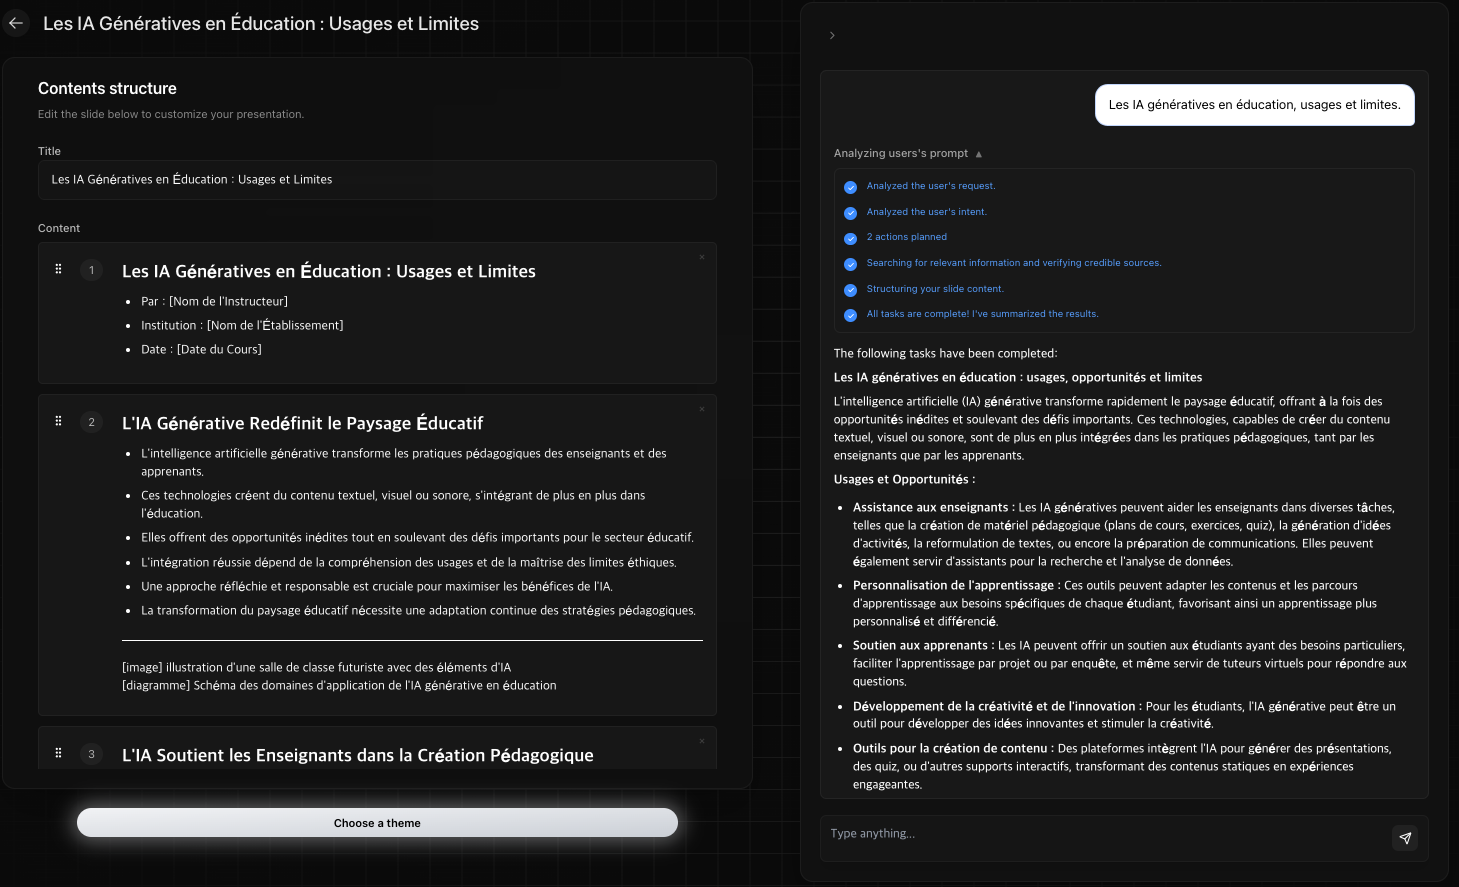Click the slide number 1 badge
The image size is (1459, 887).
click(92, 270)
